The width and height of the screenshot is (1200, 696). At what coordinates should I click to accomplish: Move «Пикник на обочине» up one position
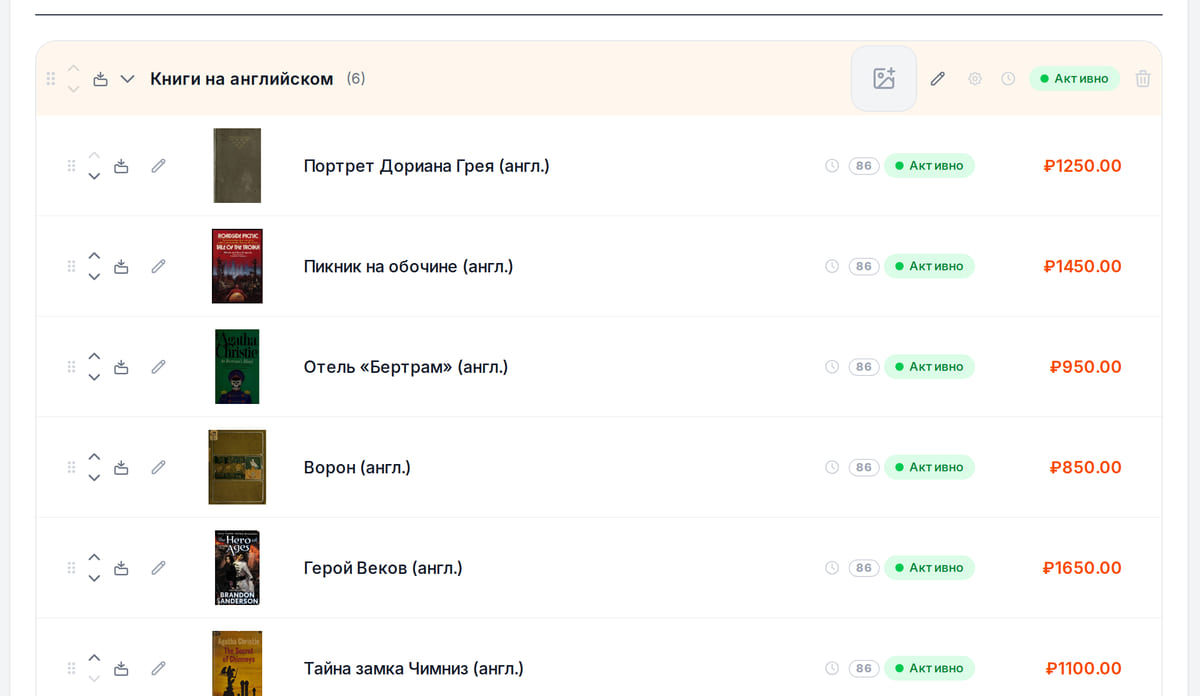pyautogui.click(x=94, y=256)
